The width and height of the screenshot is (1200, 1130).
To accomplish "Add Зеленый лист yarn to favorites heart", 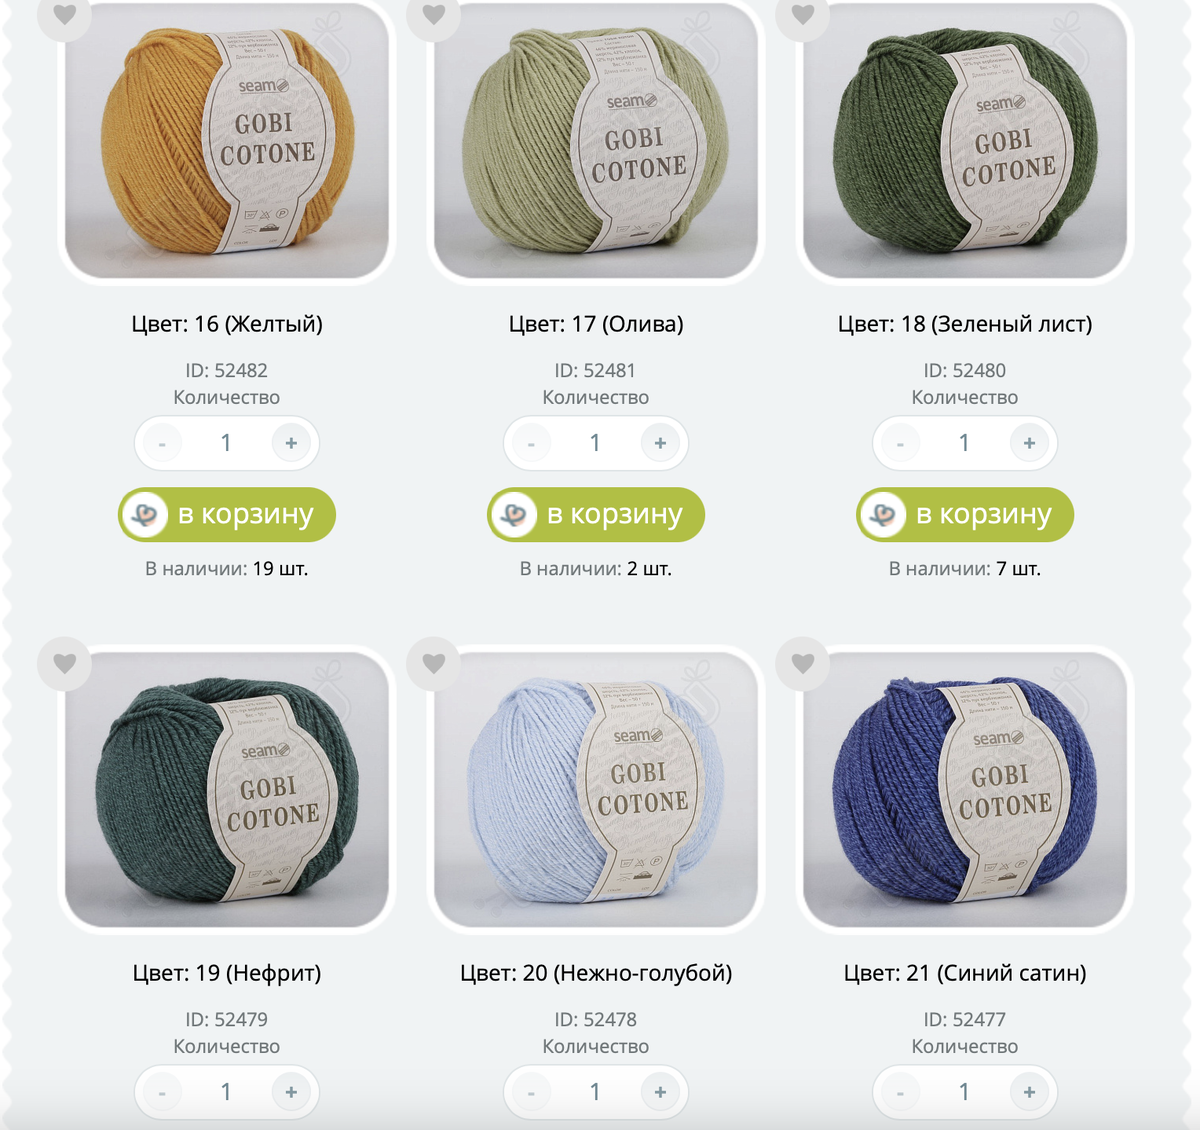I will tap(803, 15).
